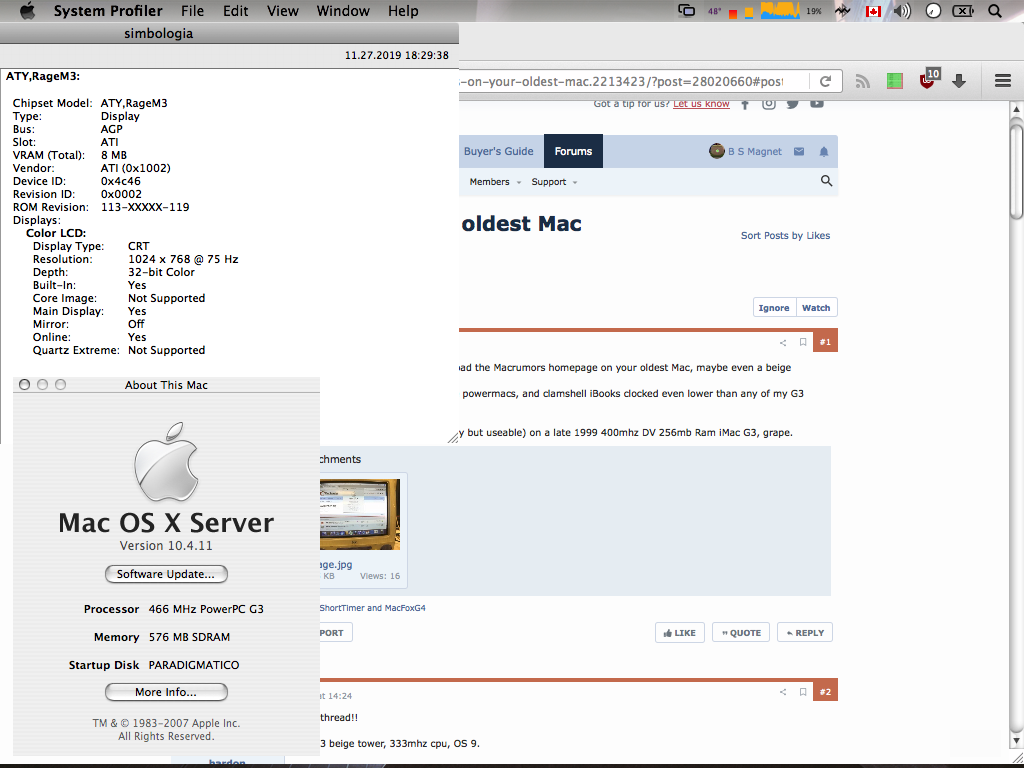Viewport: 1024px width, 768px height.
Task: Open the Buyer's Guide tab
Action: pos(499,151)
